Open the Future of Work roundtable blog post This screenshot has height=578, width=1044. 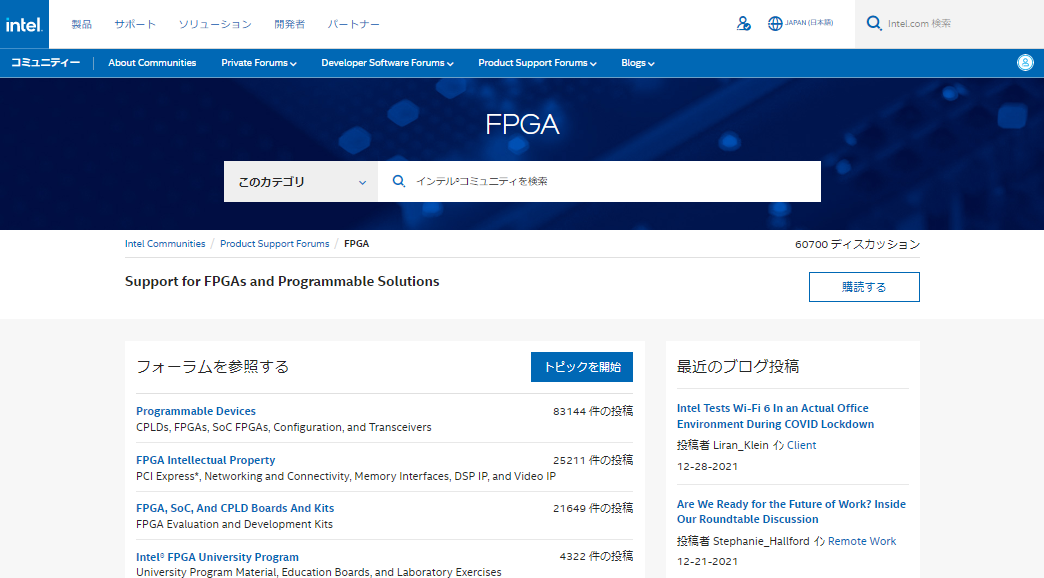pyautogui.click(x=792, y=511)
